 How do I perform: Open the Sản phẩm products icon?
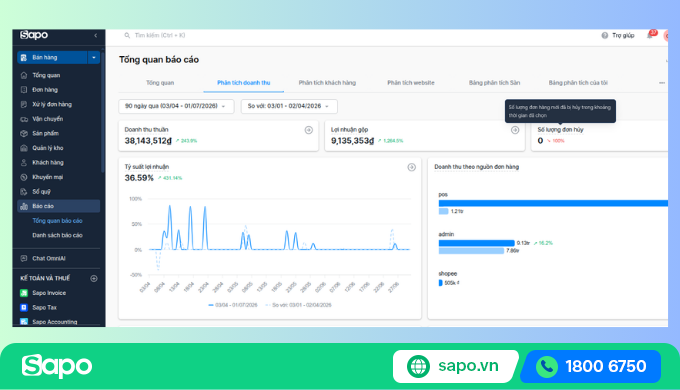tap(24, 133)
